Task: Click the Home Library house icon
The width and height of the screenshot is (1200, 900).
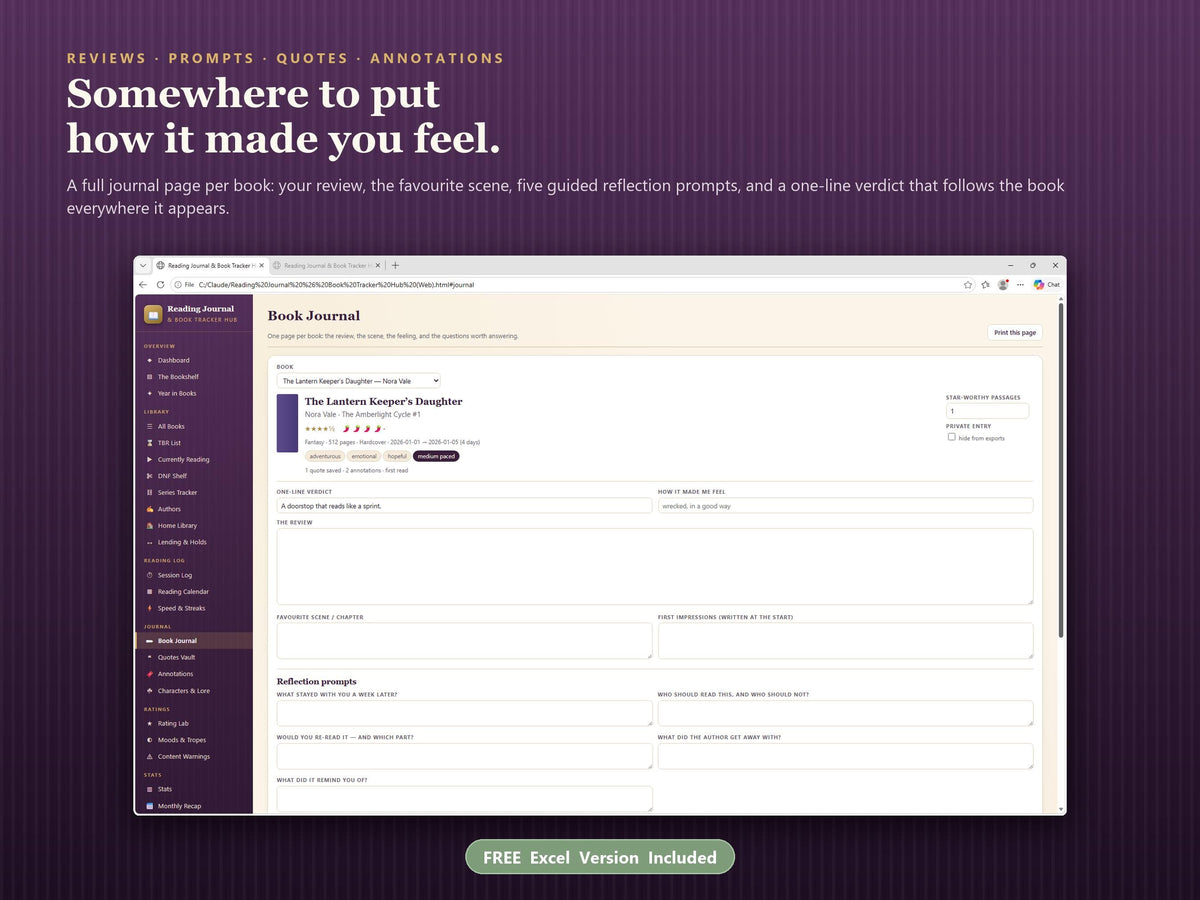Action: pyautogui.click(x=150, y=526)
